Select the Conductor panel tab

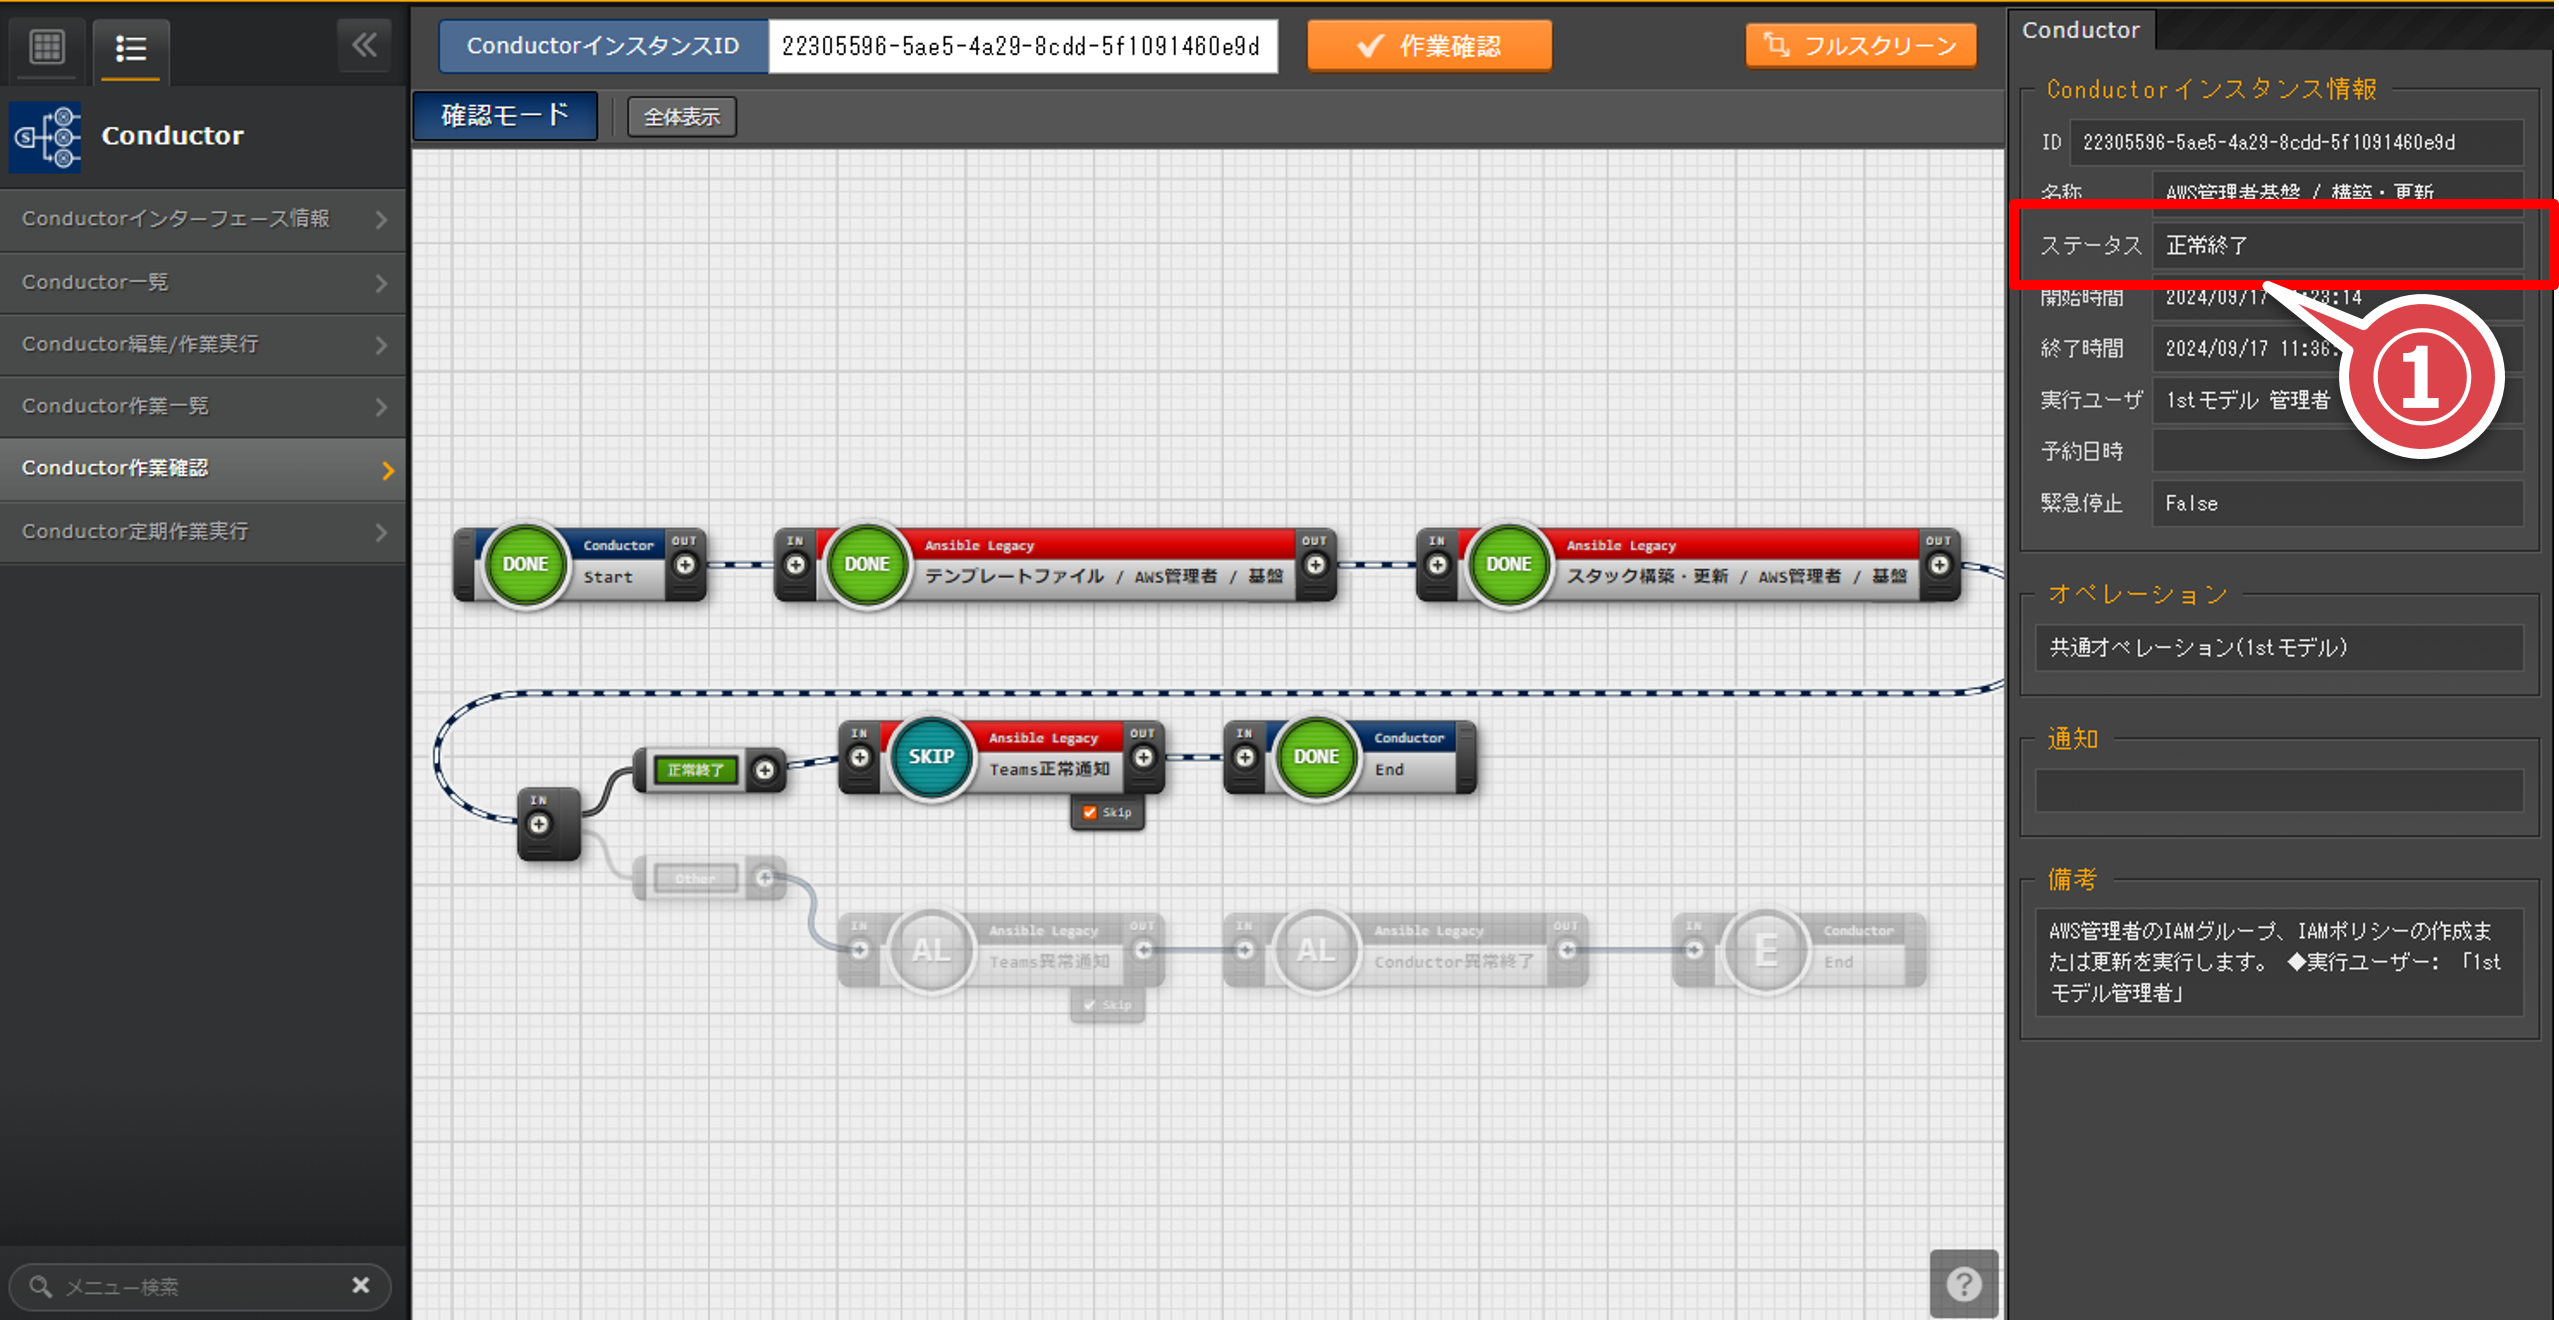2080,30
